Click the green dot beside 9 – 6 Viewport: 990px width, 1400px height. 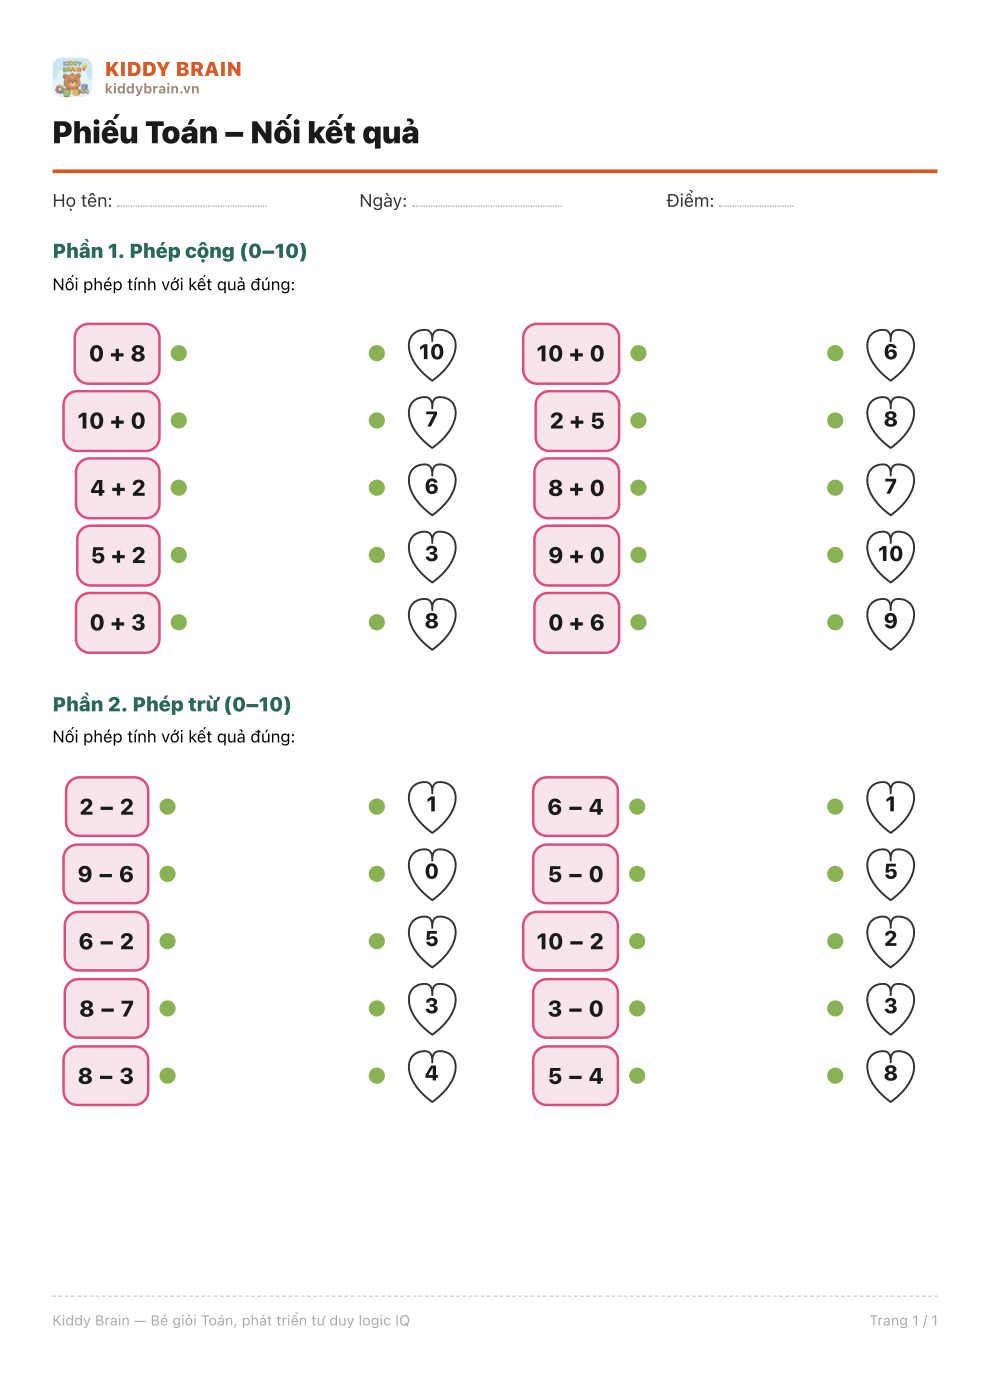point(168,874)
